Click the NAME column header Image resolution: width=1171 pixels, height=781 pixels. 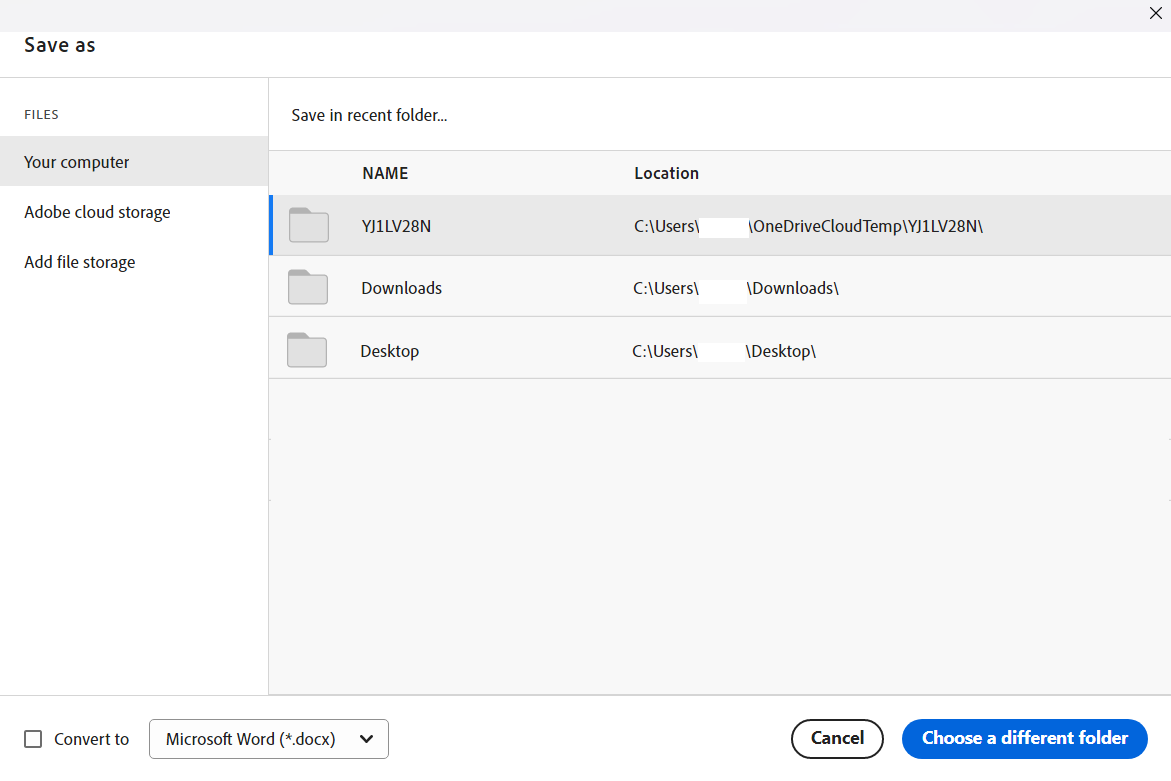tap(385, 173)
